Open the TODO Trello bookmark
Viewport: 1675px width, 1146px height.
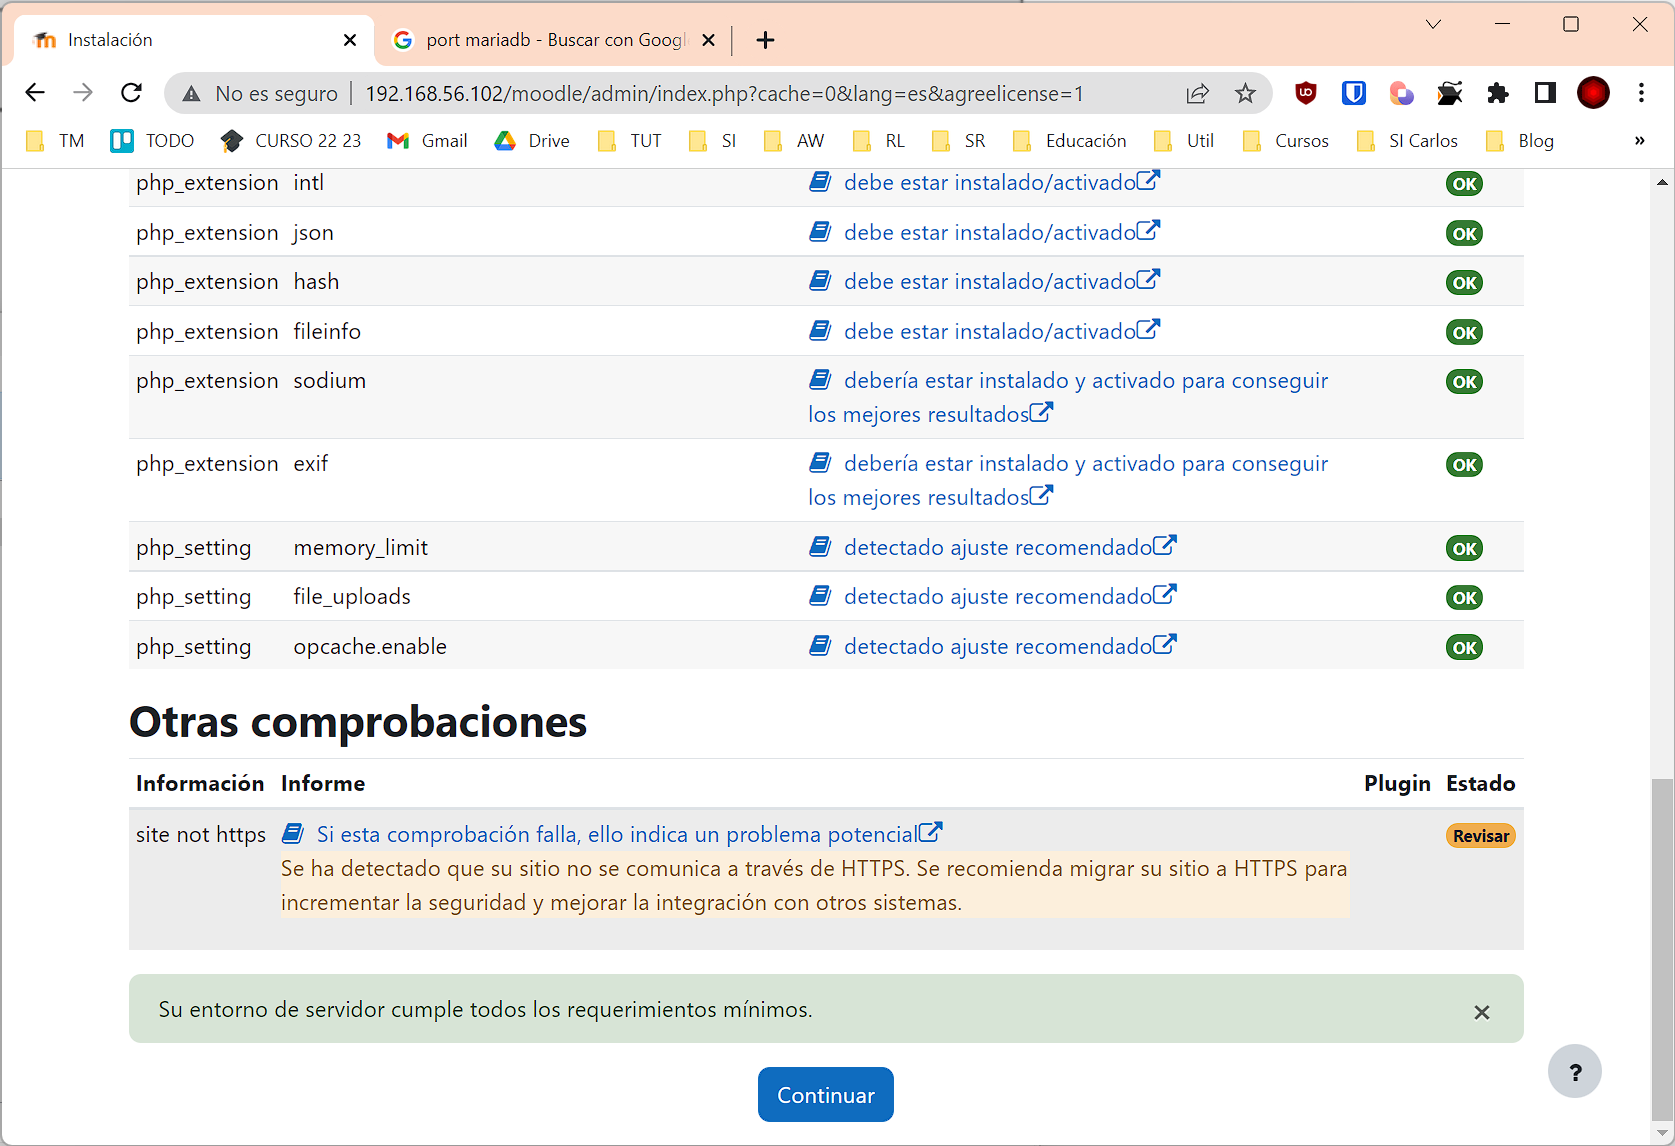tap(153, 141)
